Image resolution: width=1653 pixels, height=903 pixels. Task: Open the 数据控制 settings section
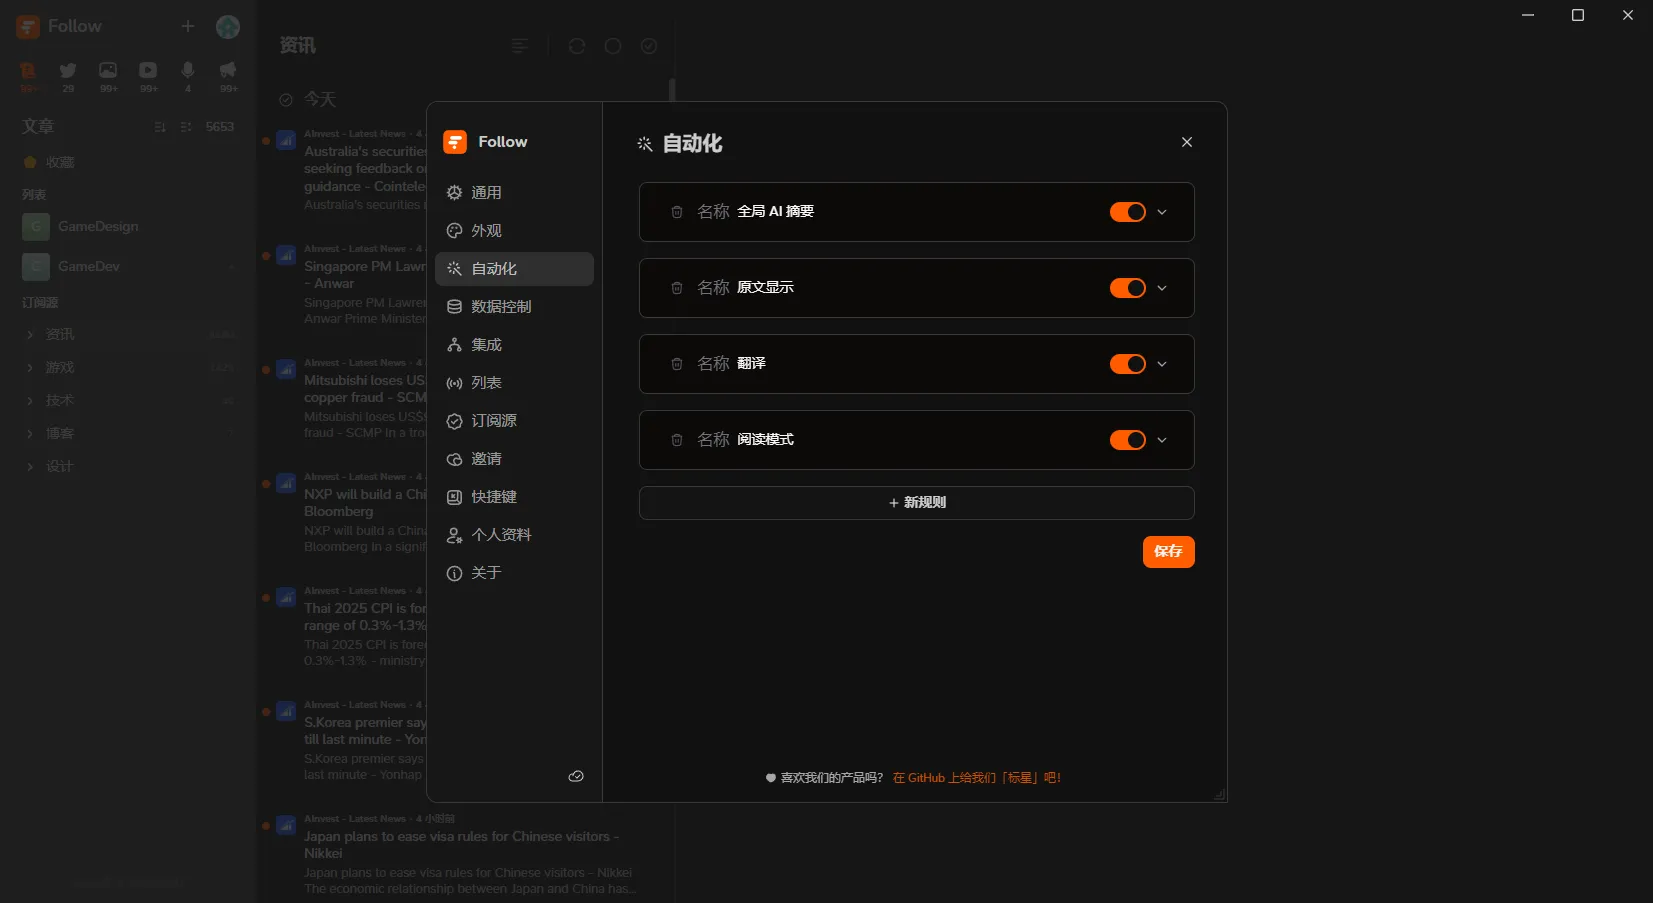point(501,307)
